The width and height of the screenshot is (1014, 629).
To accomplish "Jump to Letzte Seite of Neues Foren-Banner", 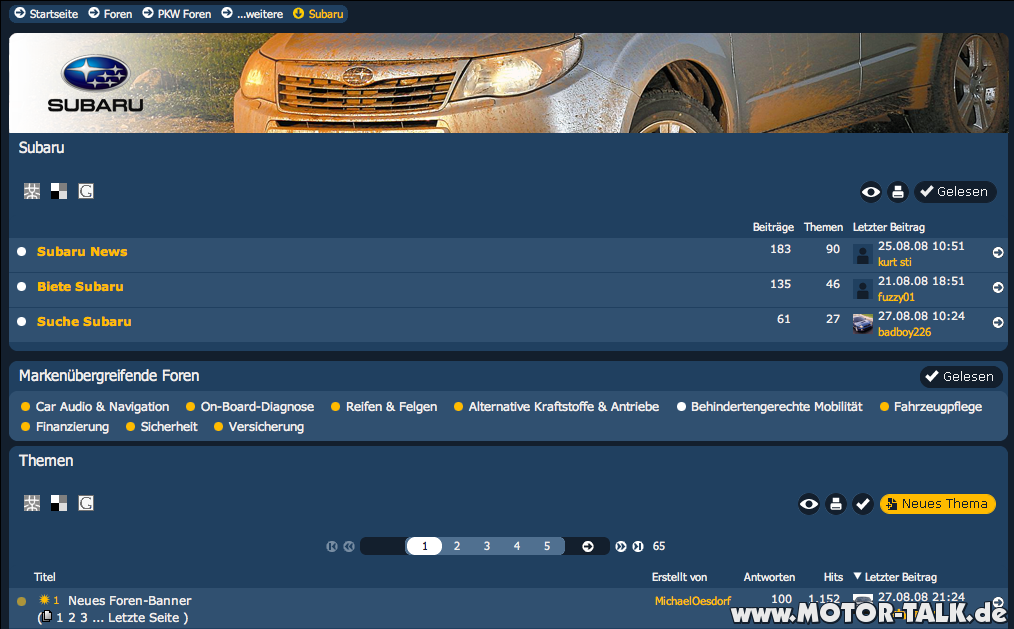I will [x=144, y=617].
